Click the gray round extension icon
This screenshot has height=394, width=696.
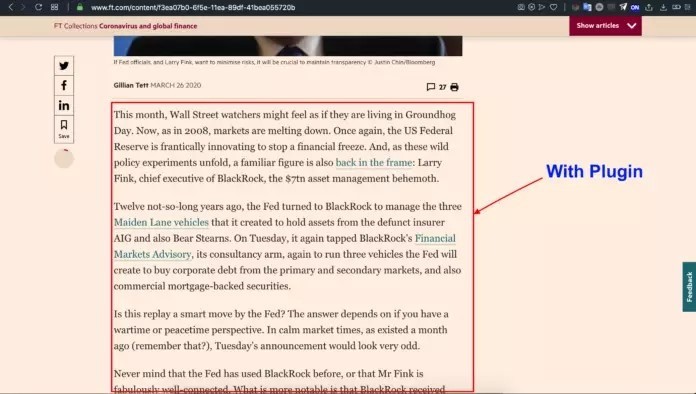[599, 7]
